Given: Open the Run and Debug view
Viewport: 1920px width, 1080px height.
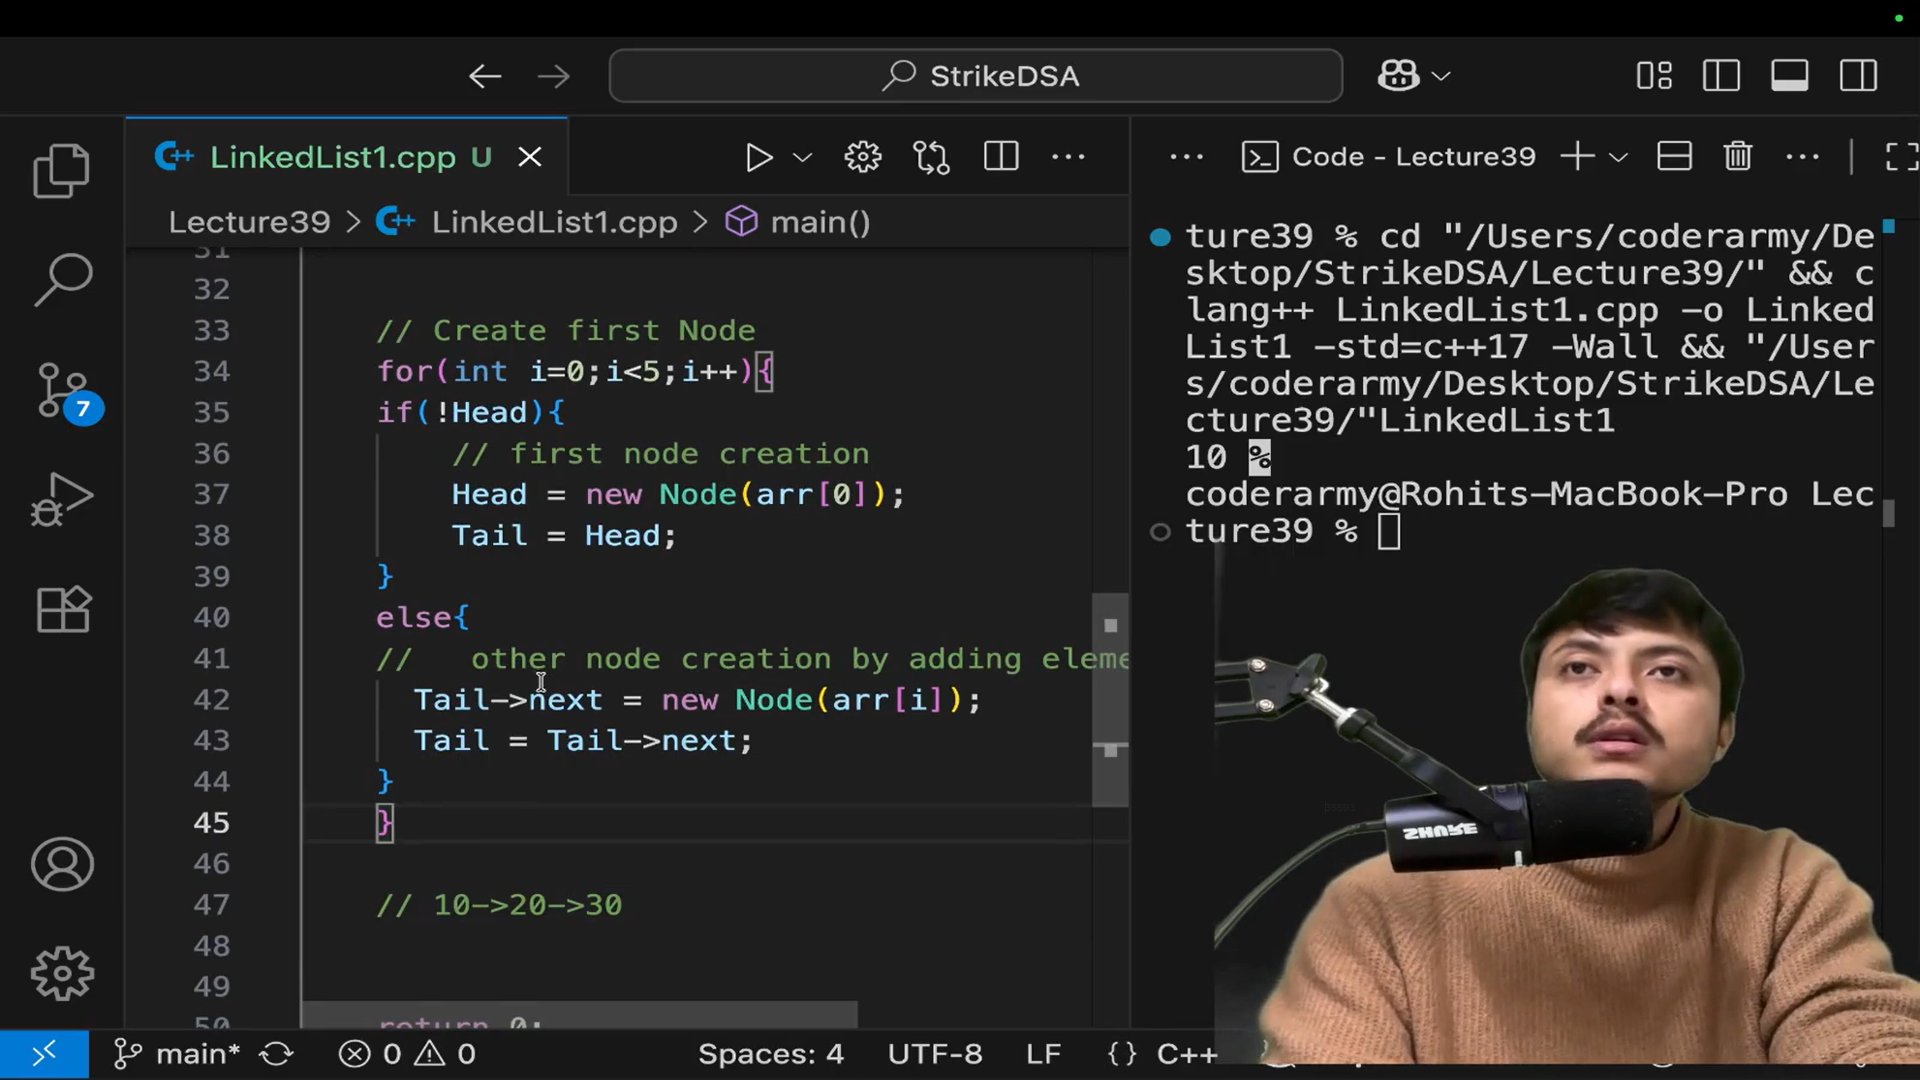Looking at the screenshot, I should pyautogui.click(x=62, y=499).
